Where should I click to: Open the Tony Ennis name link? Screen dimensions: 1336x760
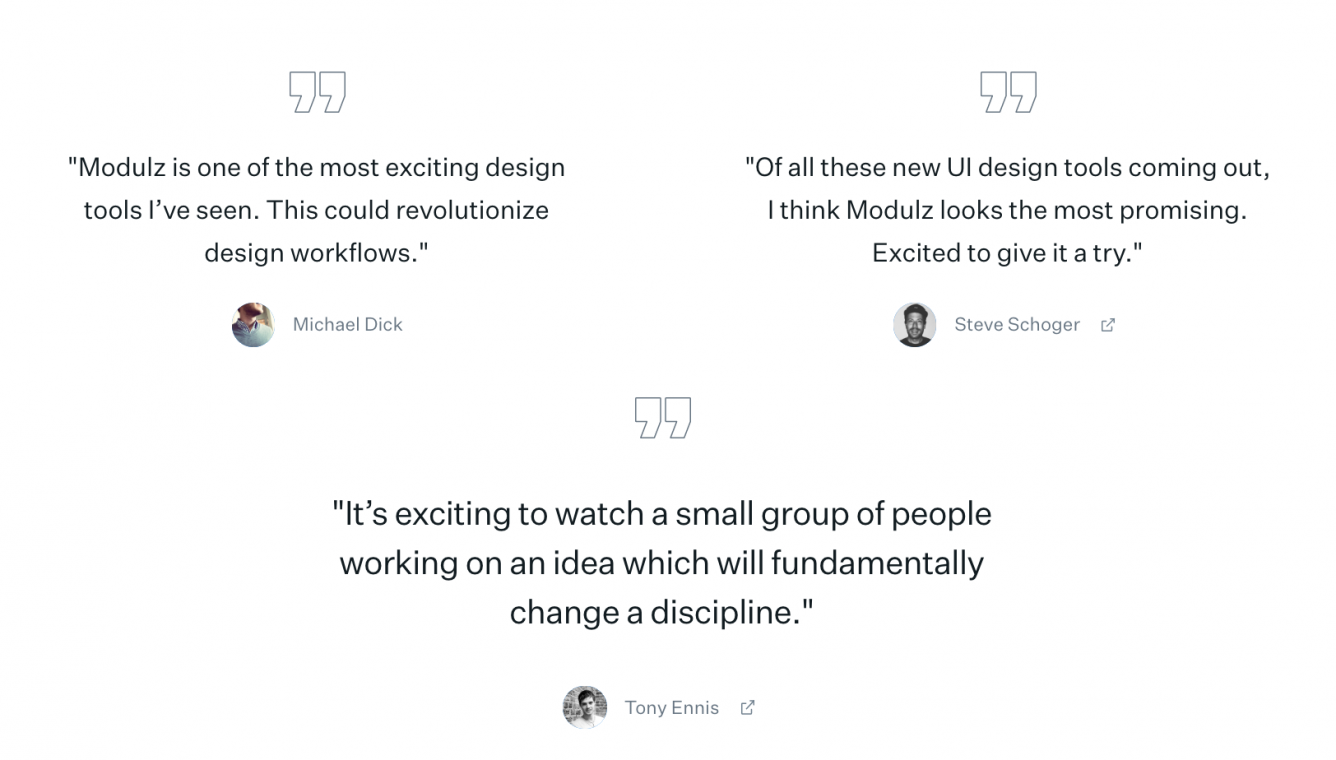click(671, 708)
